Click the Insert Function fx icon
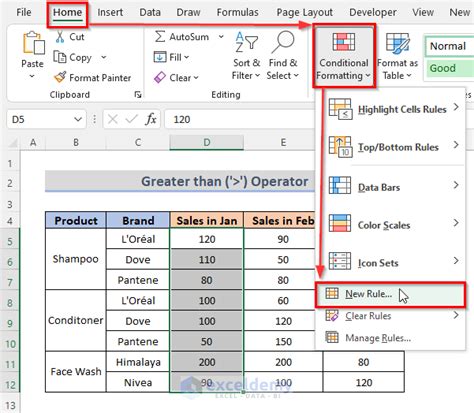Screen dimensions: 474x413 click(x=151, y=119)
